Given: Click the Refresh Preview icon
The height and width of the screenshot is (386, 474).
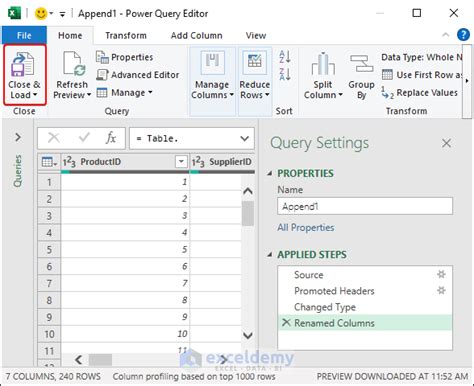Looking at the screenshot, I should 74,64.
